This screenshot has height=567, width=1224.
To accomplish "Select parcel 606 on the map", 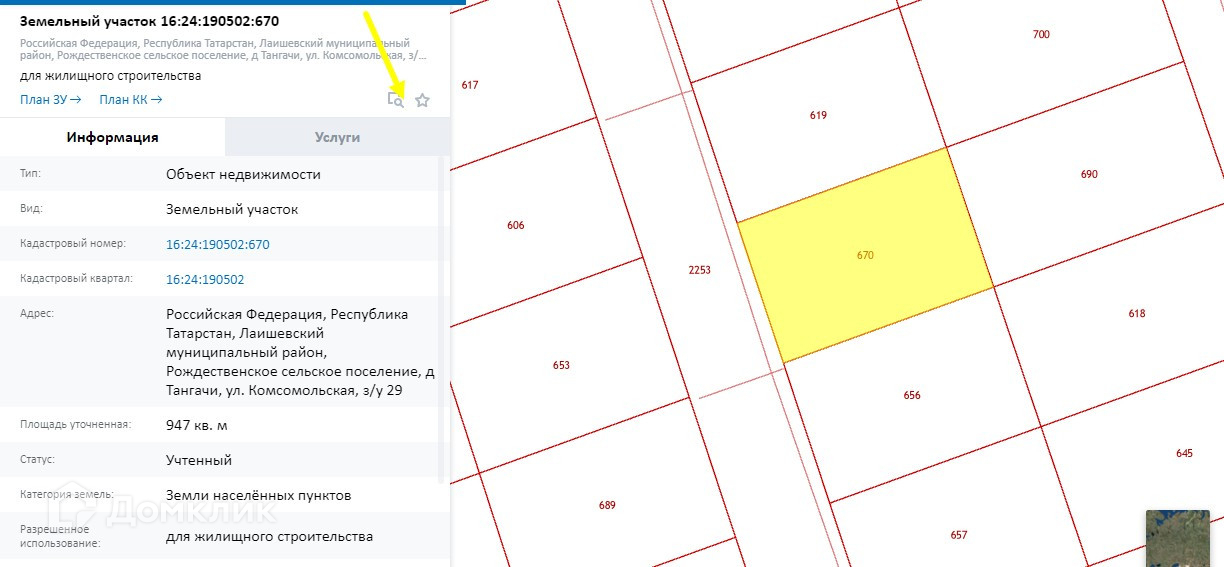I will click(x=515, y=225).
